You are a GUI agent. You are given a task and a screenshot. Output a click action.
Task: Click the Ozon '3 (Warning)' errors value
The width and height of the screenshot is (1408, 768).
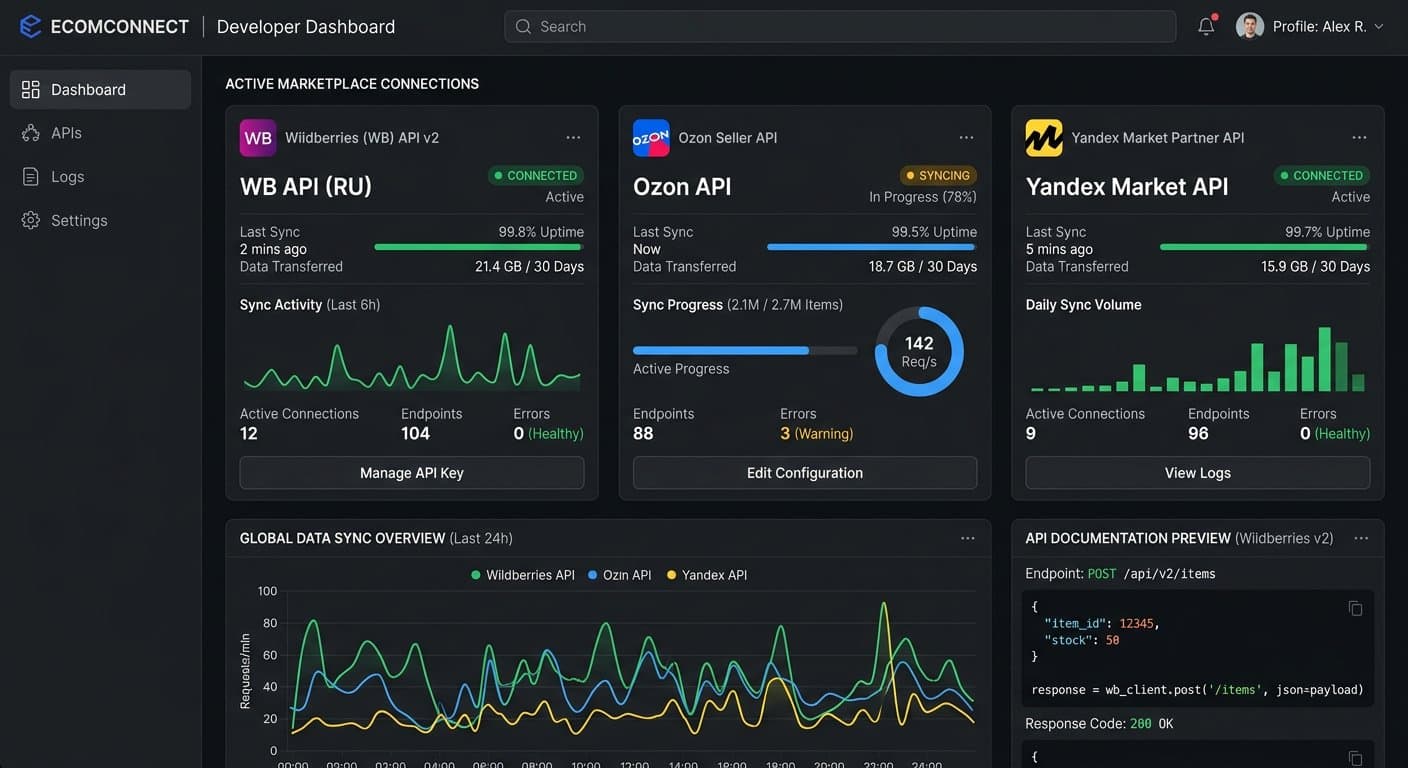(816, 434)
